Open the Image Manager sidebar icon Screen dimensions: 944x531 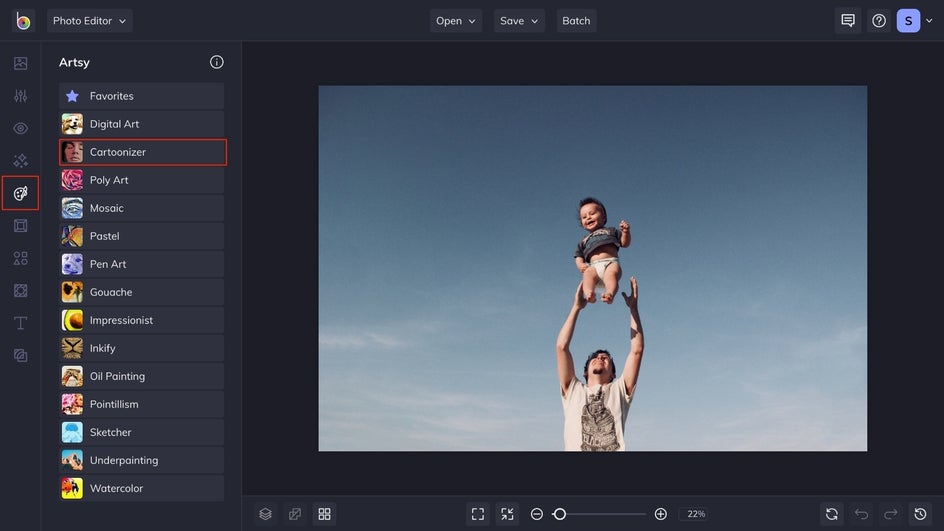20,63
